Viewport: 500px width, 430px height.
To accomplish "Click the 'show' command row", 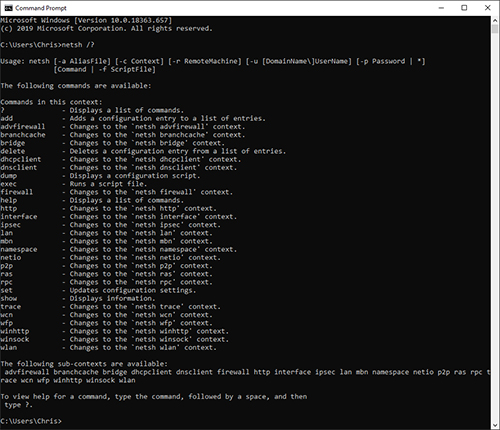I will coord(78,298).
